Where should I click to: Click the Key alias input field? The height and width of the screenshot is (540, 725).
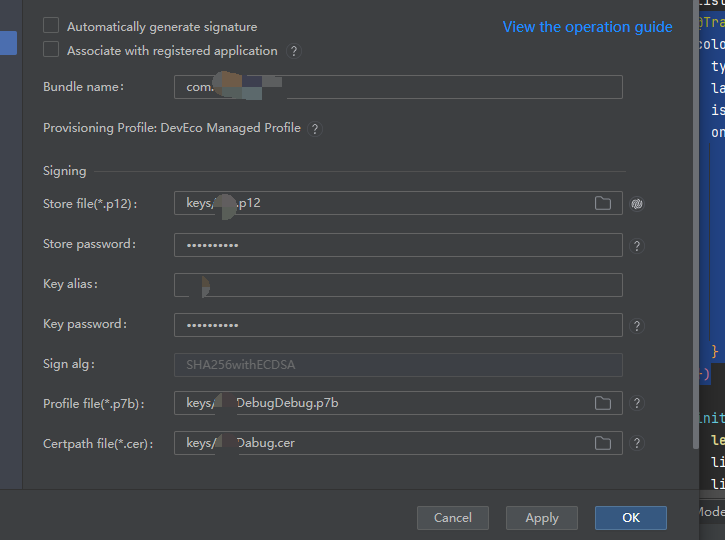coord(398,285)
